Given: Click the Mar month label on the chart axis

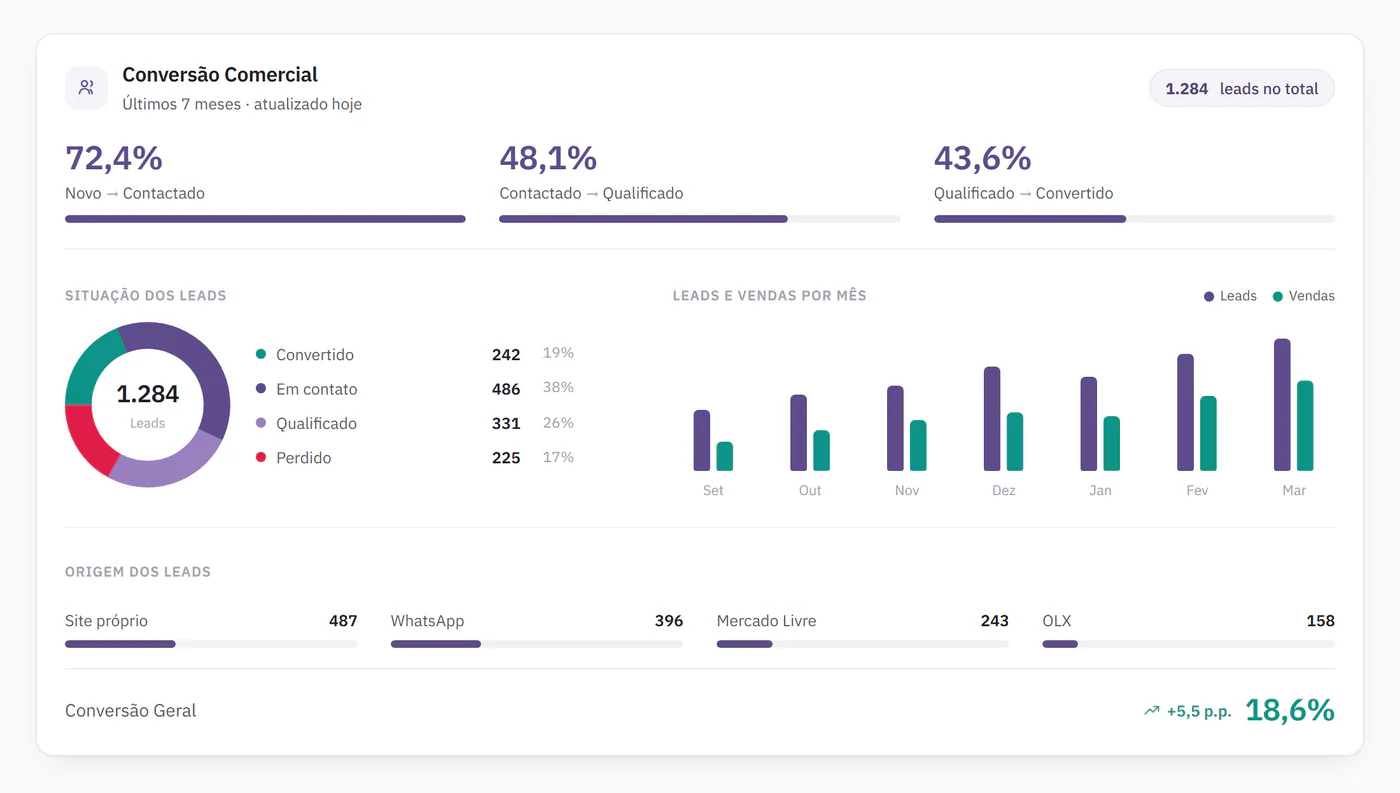Looking at the screenshot, I should [x=1294, y=490].
